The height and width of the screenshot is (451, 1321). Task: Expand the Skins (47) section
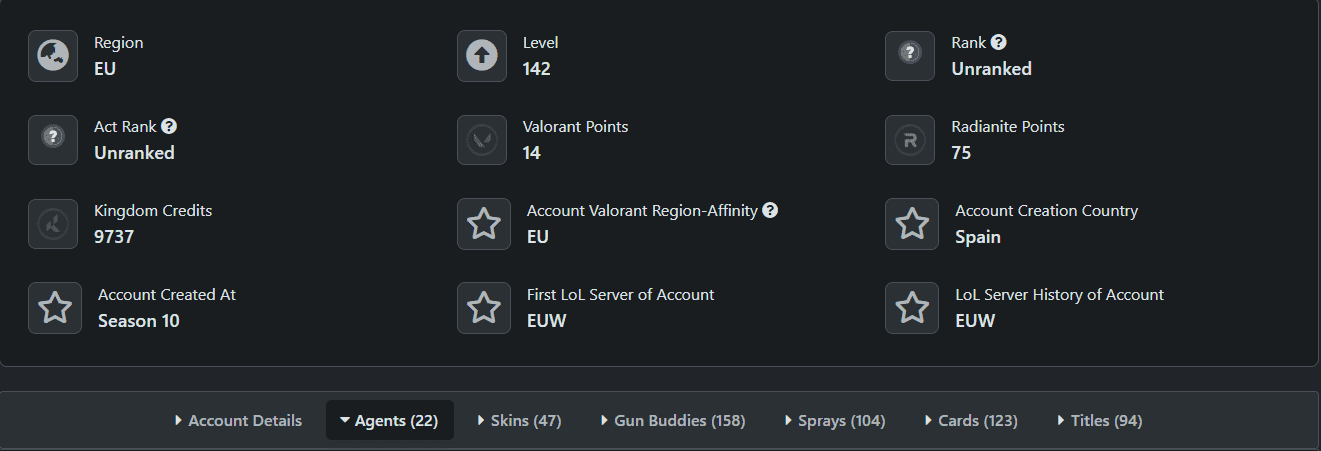[x=519, y=421]
